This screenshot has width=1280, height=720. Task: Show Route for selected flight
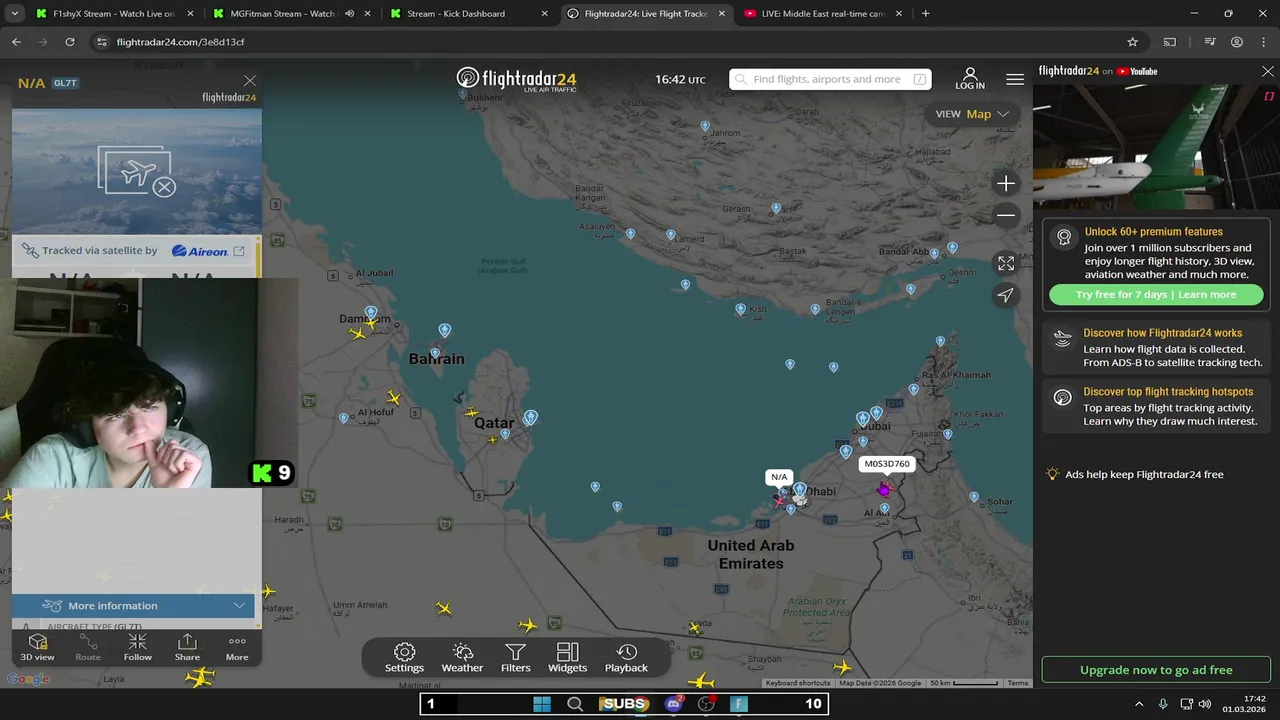[x=88, y=647]
